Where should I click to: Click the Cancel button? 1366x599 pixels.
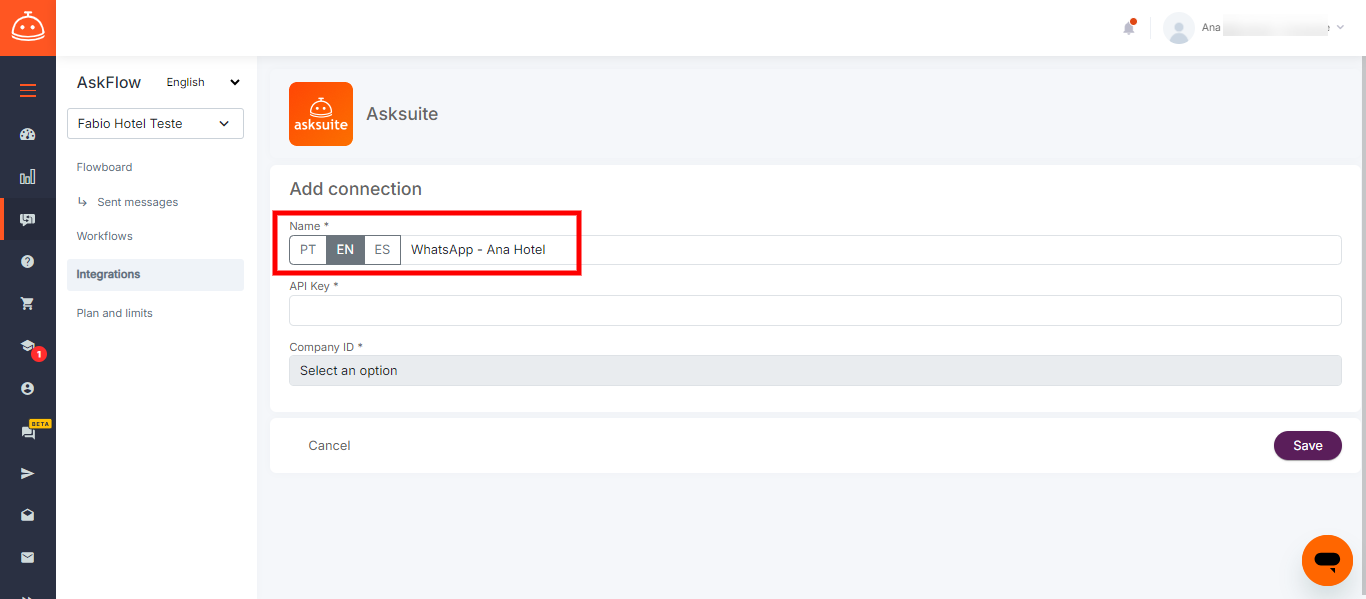pos(329,446)
